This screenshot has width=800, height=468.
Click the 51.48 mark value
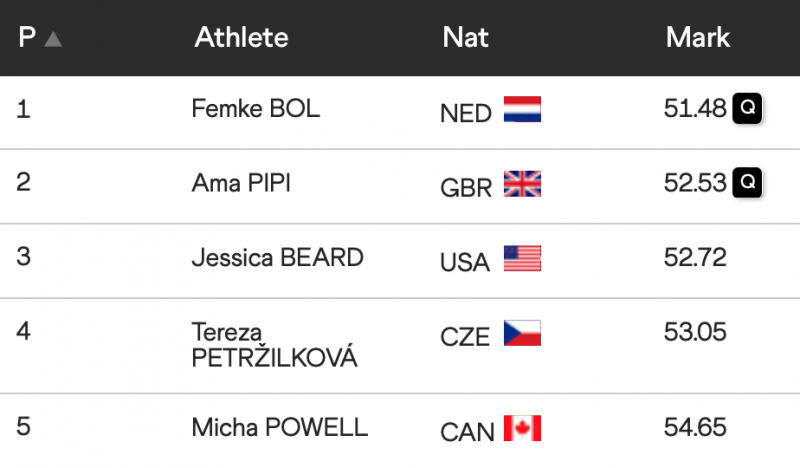[x=694, y=108]
